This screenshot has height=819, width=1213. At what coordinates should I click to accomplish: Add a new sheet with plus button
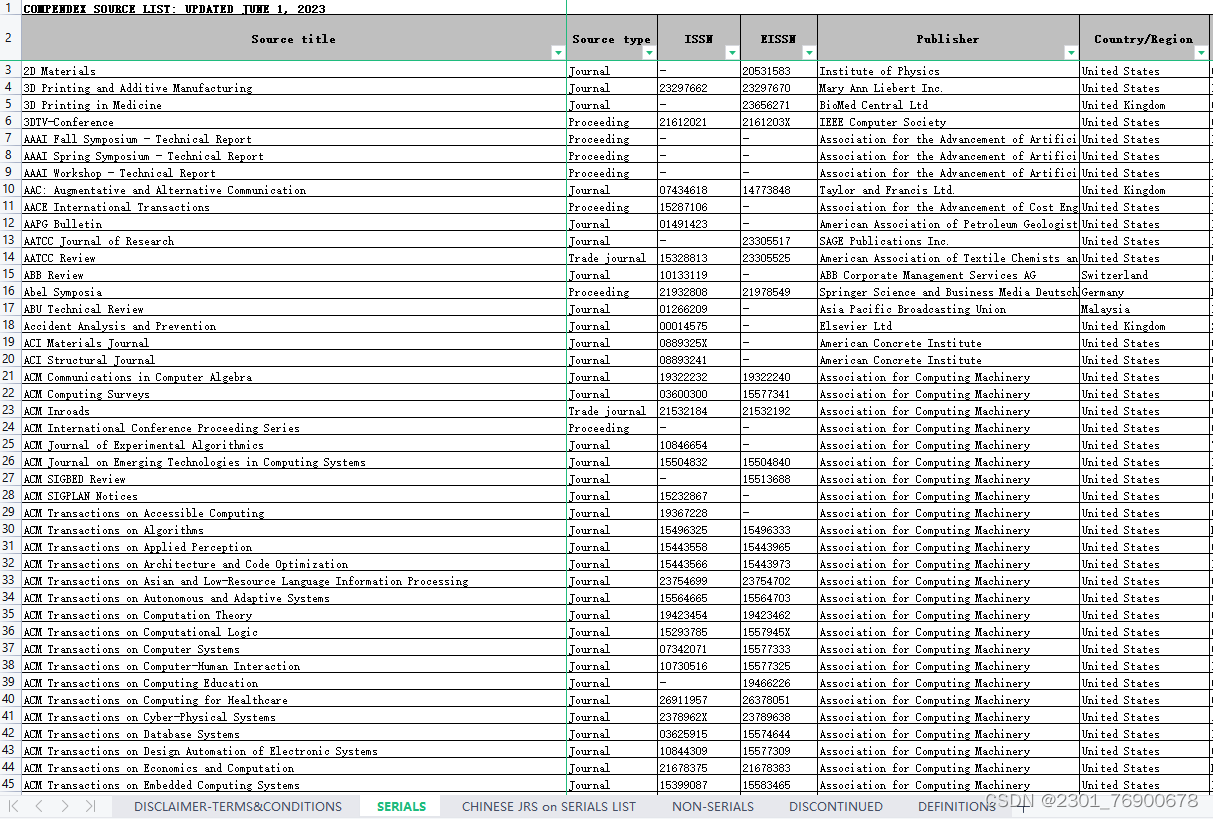pos(1022,806)
